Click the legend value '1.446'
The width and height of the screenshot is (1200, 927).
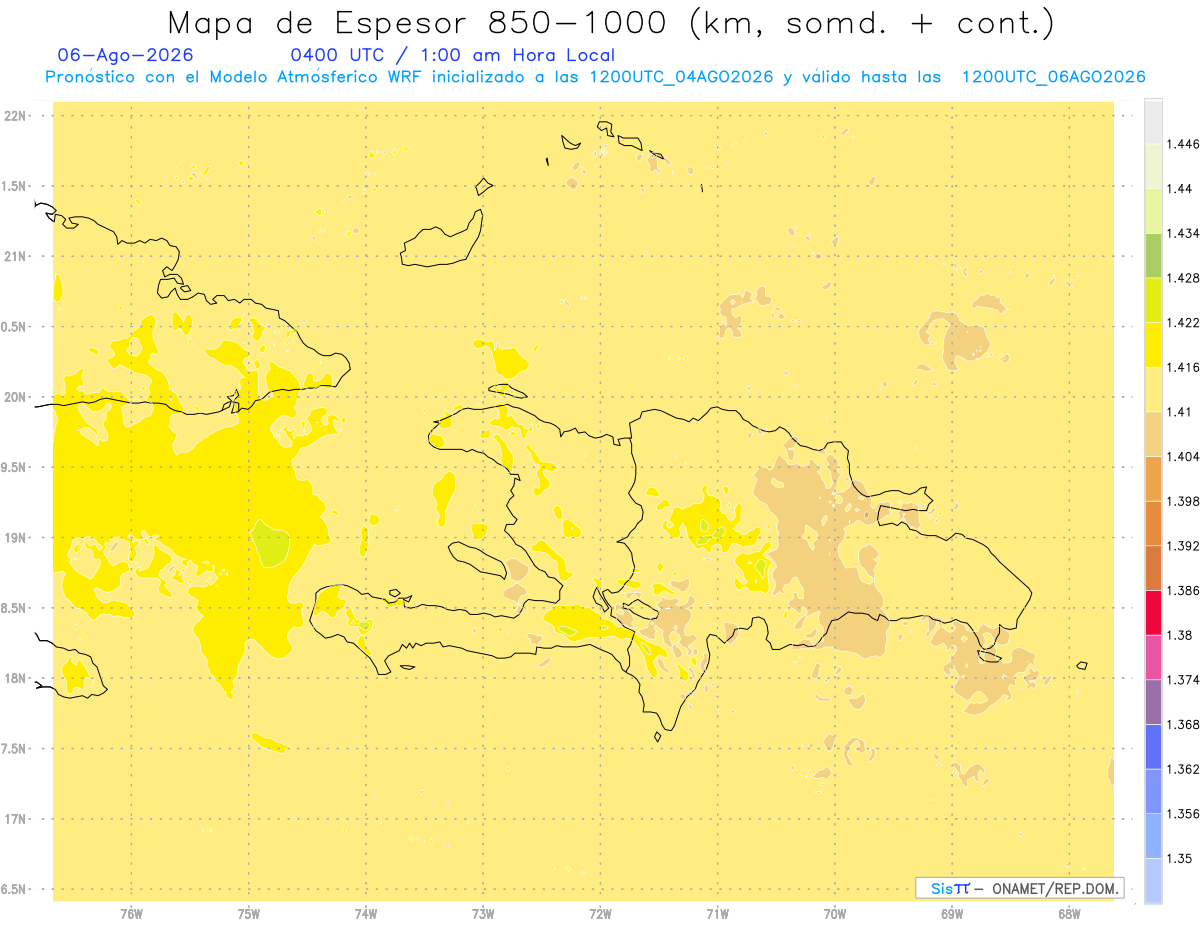pyautogui.click(x=1184, y=144)
